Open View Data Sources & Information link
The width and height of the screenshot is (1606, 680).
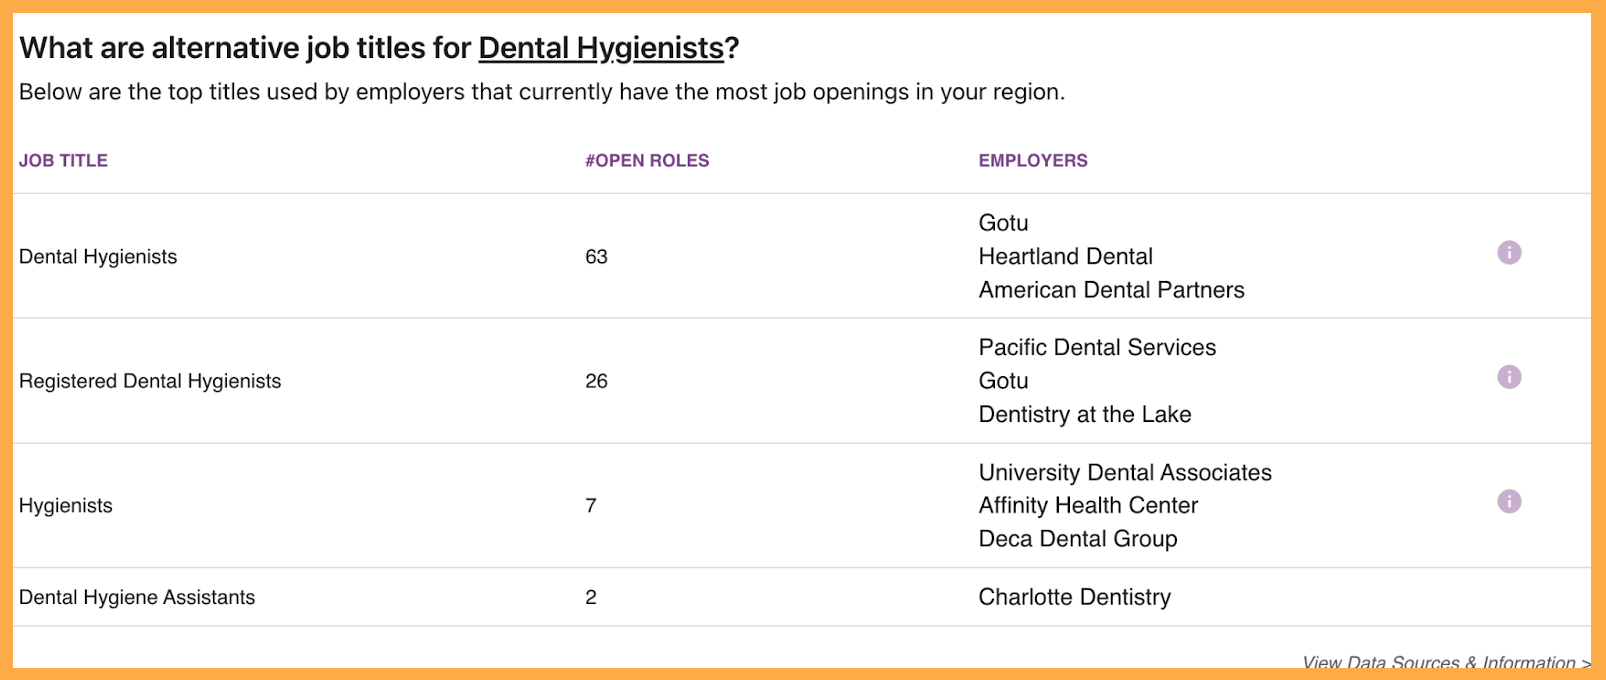(1446, 661)
